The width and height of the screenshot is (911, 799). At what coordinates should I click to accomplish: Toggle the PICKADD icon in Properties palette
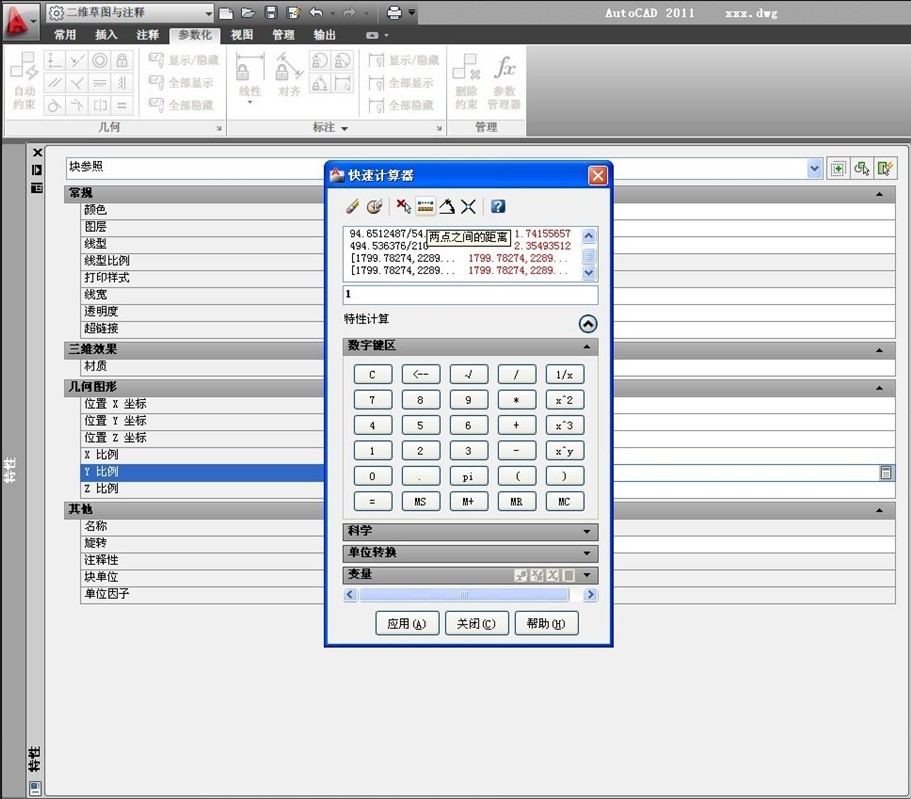click(x=838, y=169)
